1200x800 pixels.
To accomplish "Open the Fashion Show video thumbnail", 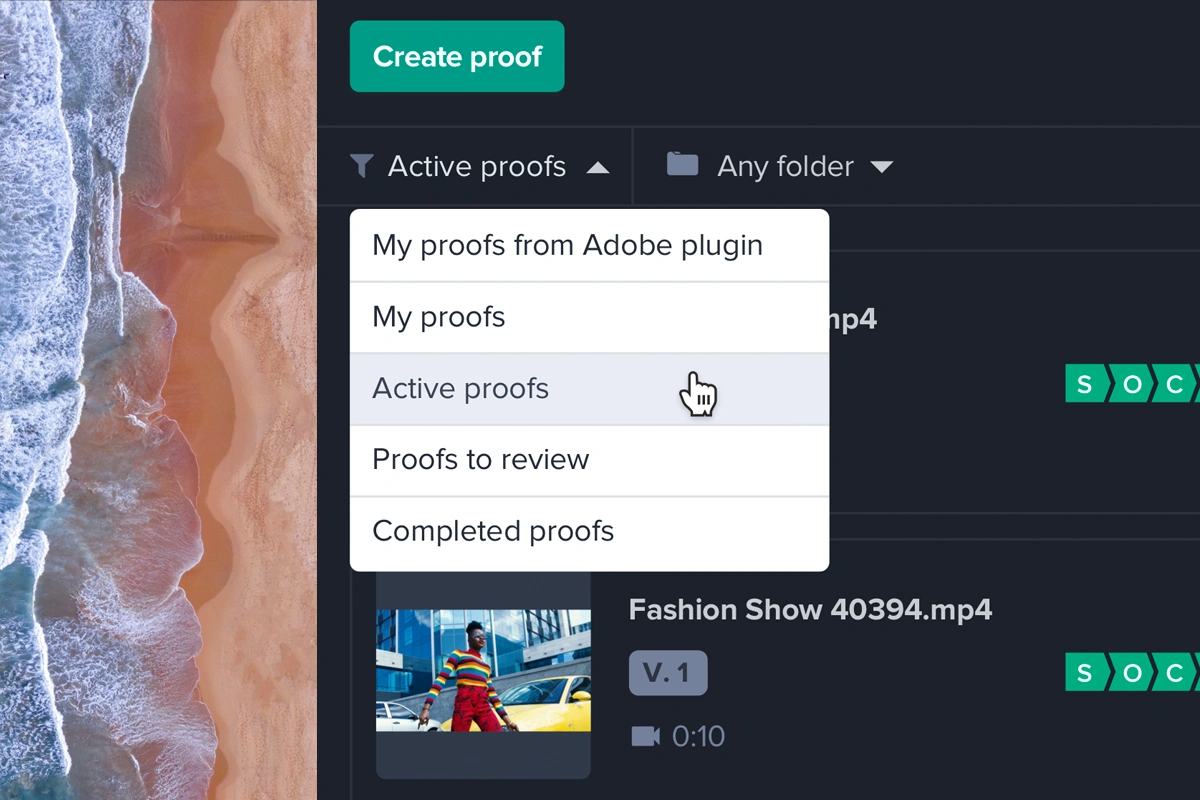I will (x=483, y=670).
